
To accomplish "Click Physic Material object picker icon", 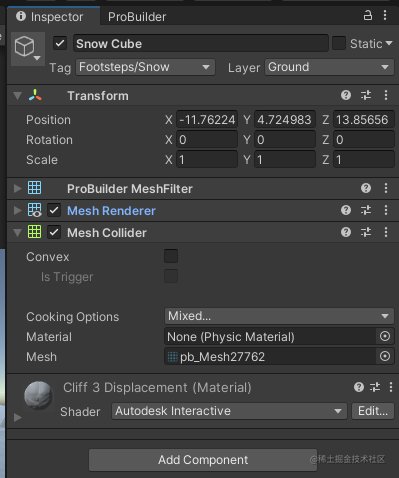I will click(385, 336).
